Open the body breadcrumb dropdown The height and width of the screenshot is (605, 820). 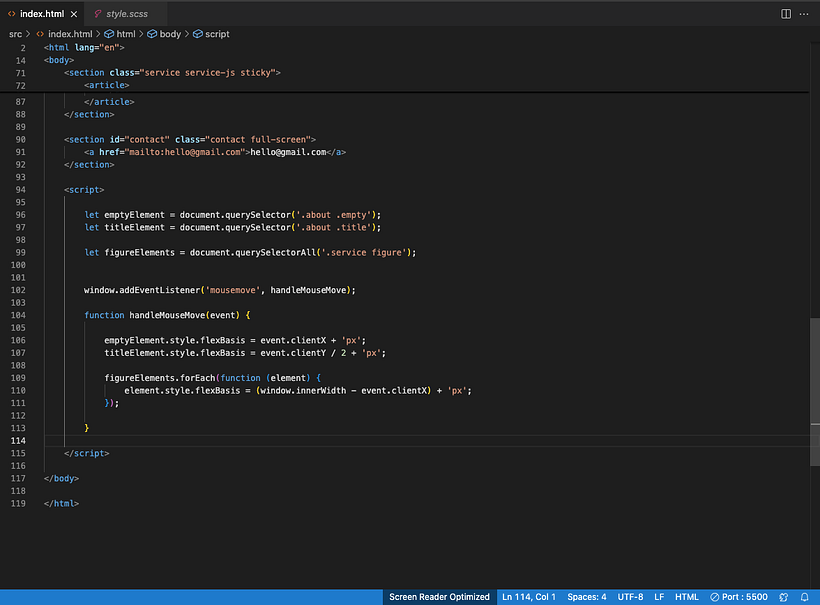point(164,33)
